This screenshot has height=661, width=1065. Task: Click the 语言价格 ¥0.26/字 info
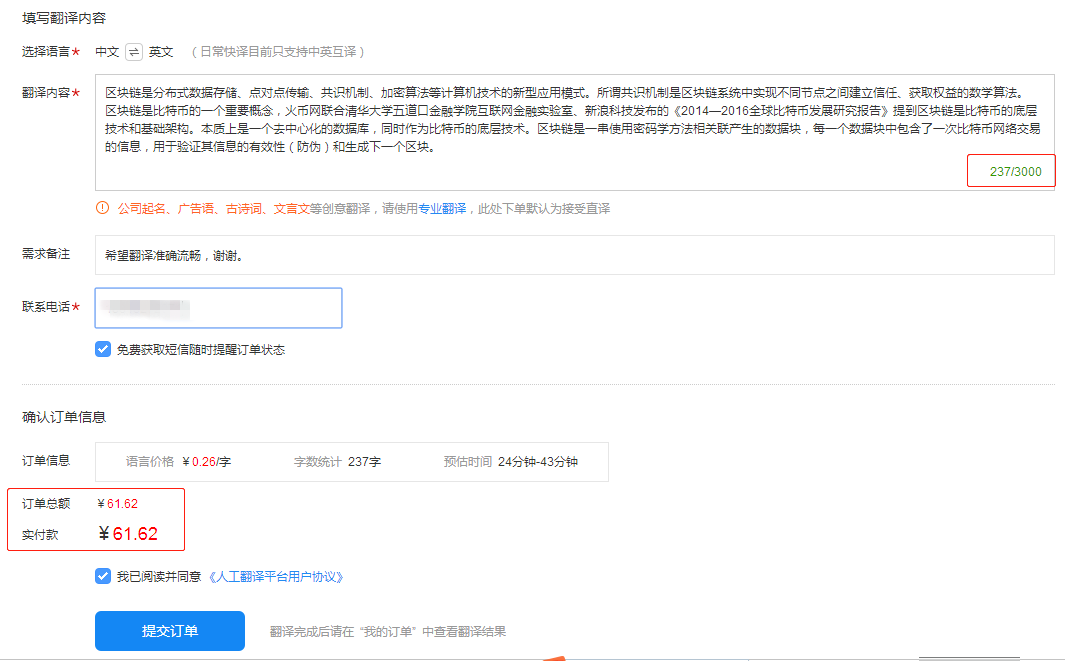[179, 462]
